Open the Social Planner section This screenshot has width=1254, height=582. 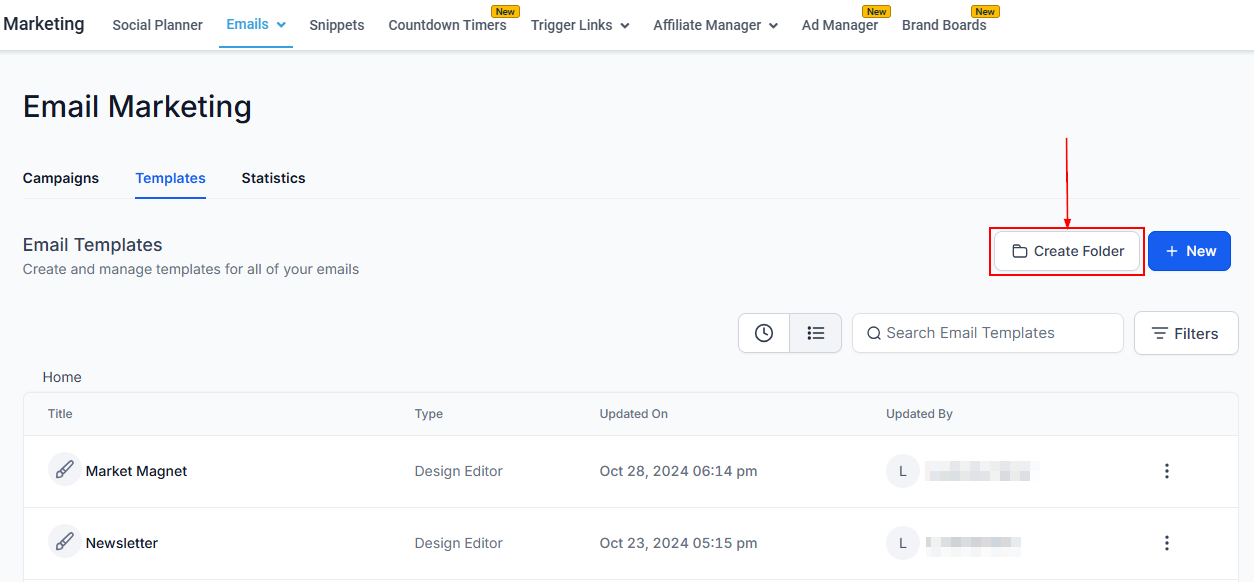pos(157,25)
